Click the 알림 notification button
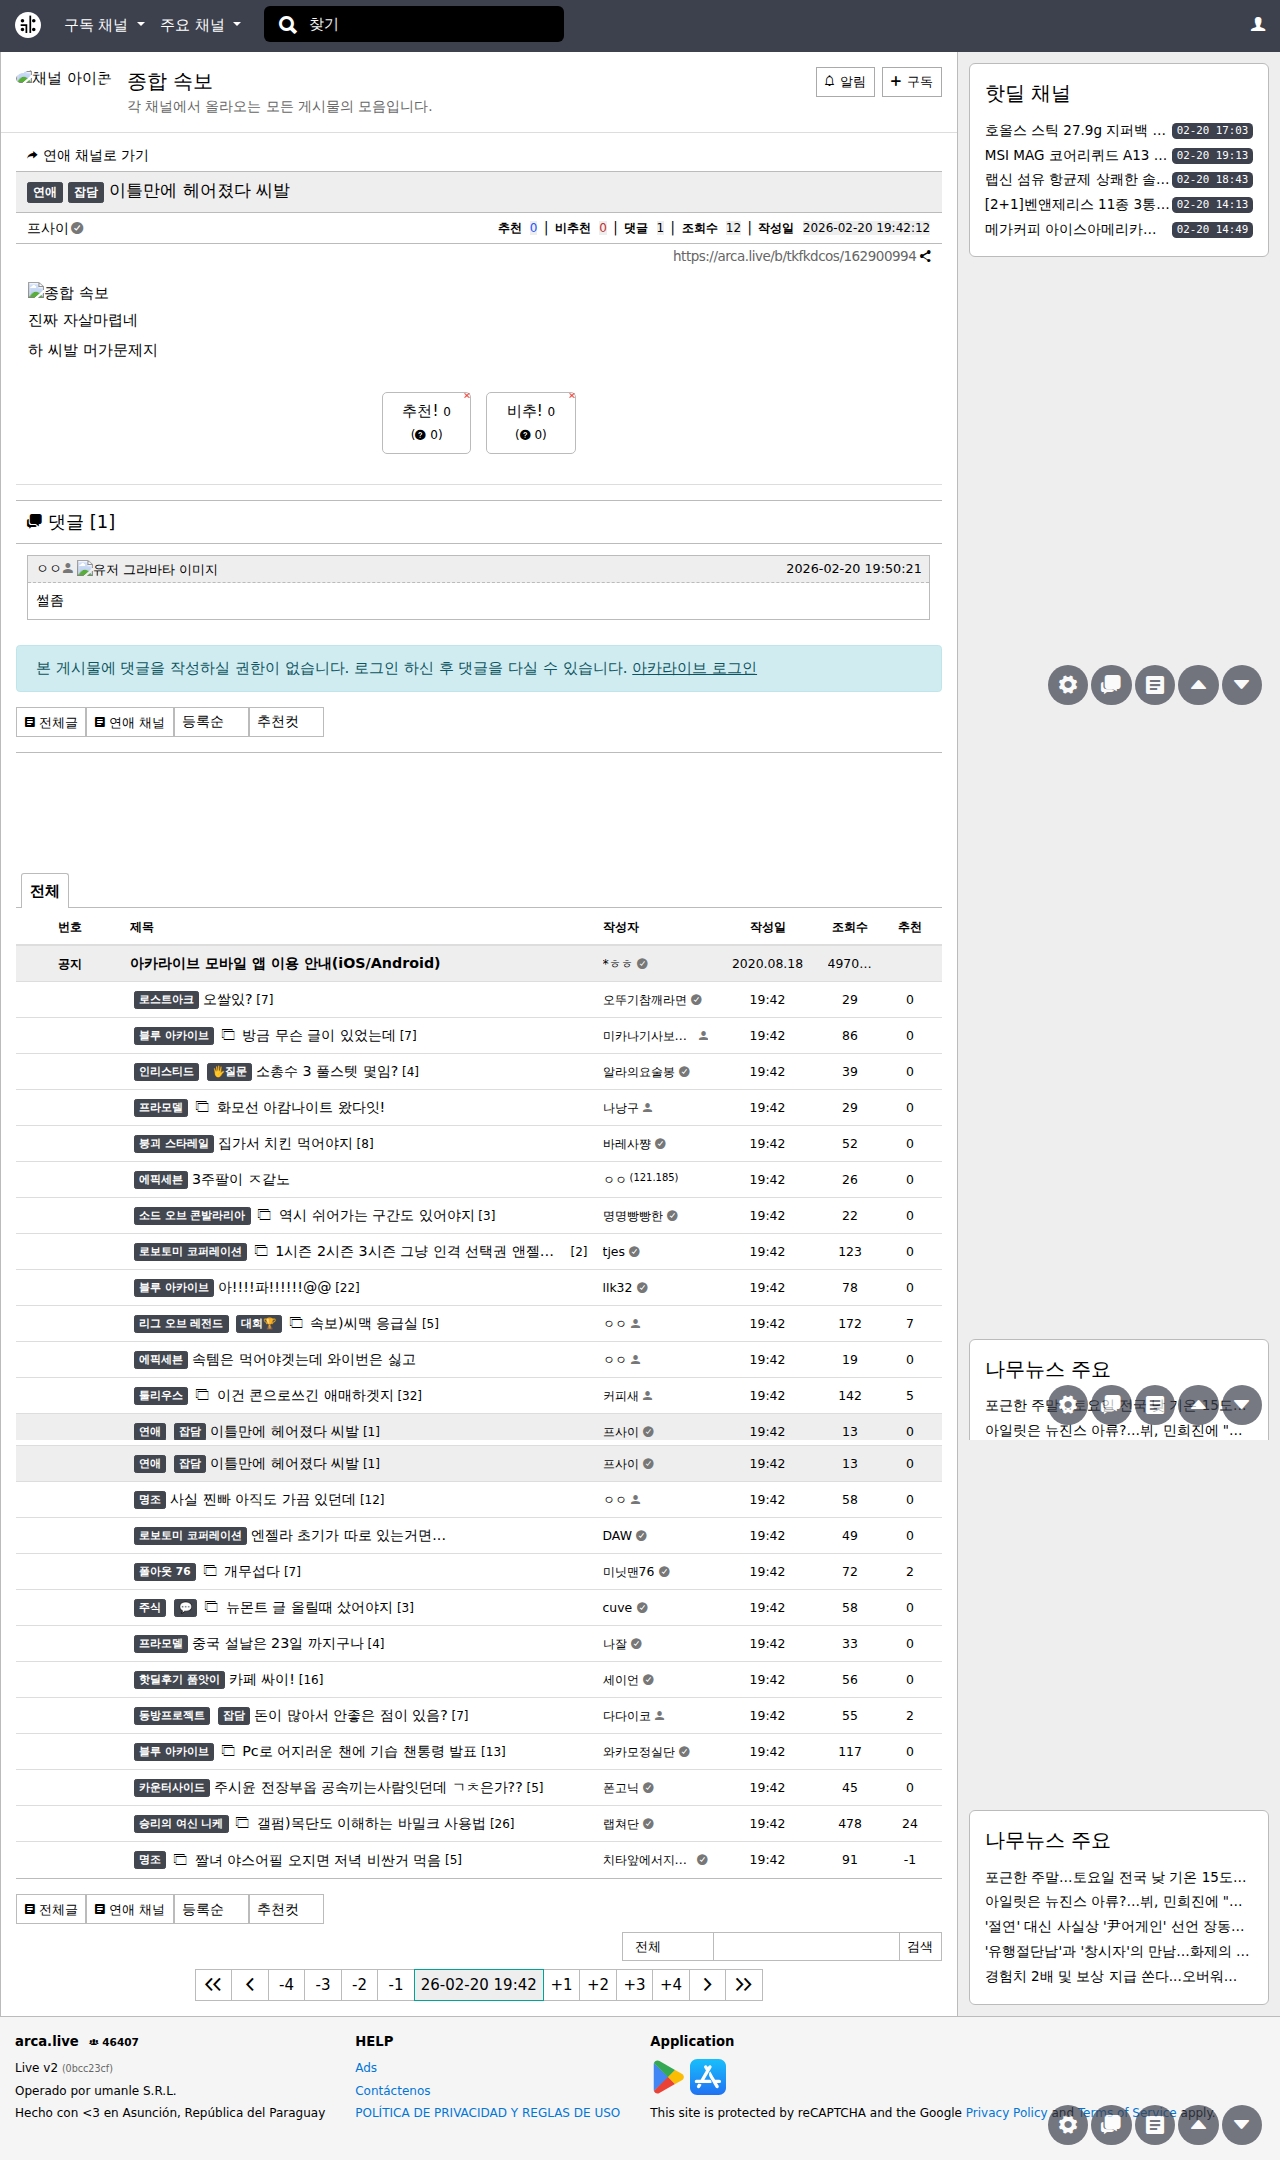The width and height of the screenshot is (1280, 2160). (x=845, y=82)
